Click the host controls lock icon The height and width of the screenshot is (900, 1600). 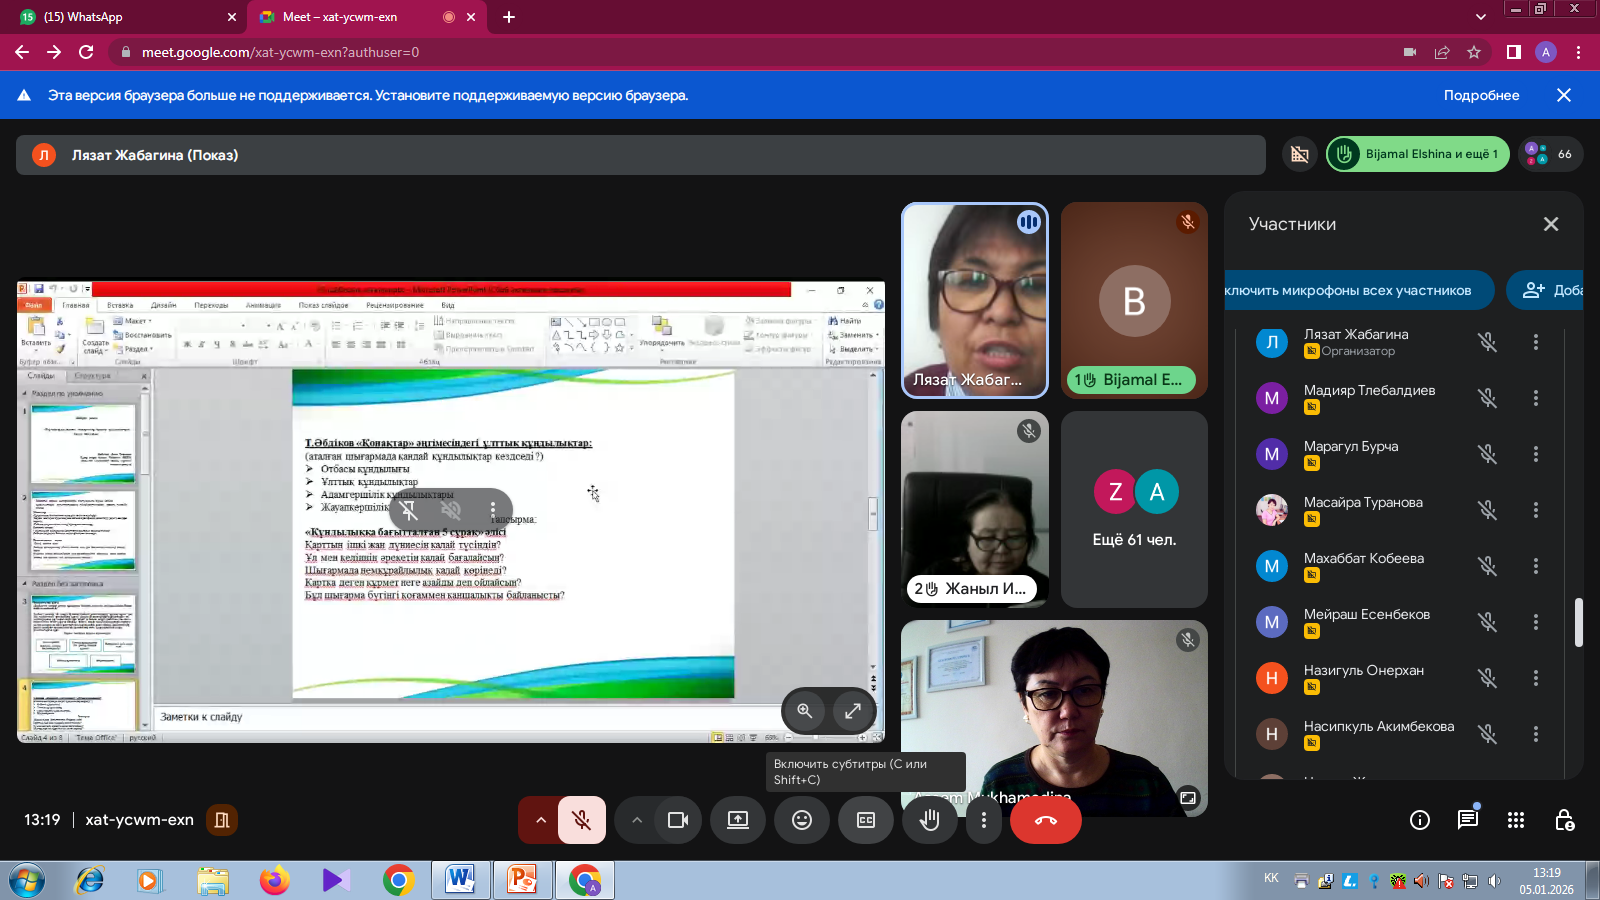1564,820
